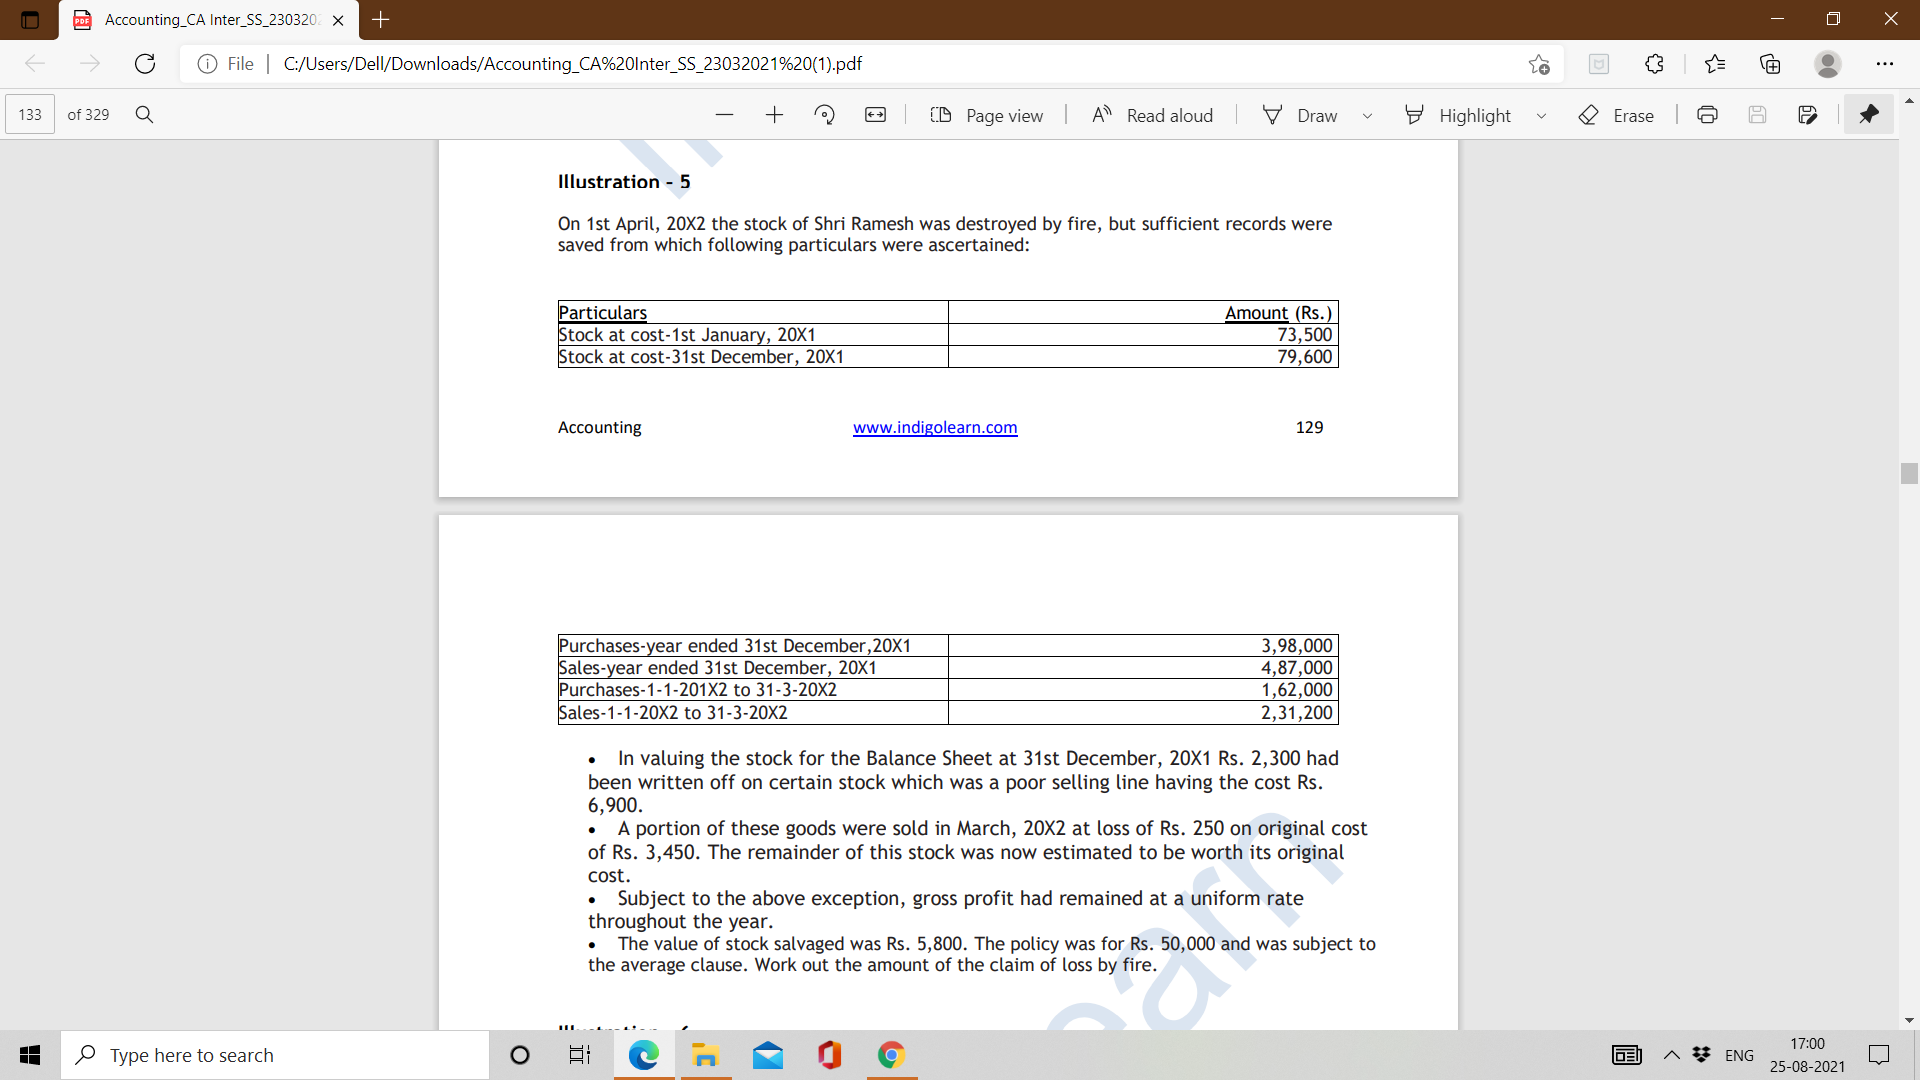Viewport: 1920px width, 1080px height.
Task: Print the PDF document
Action: point(1707,115)
